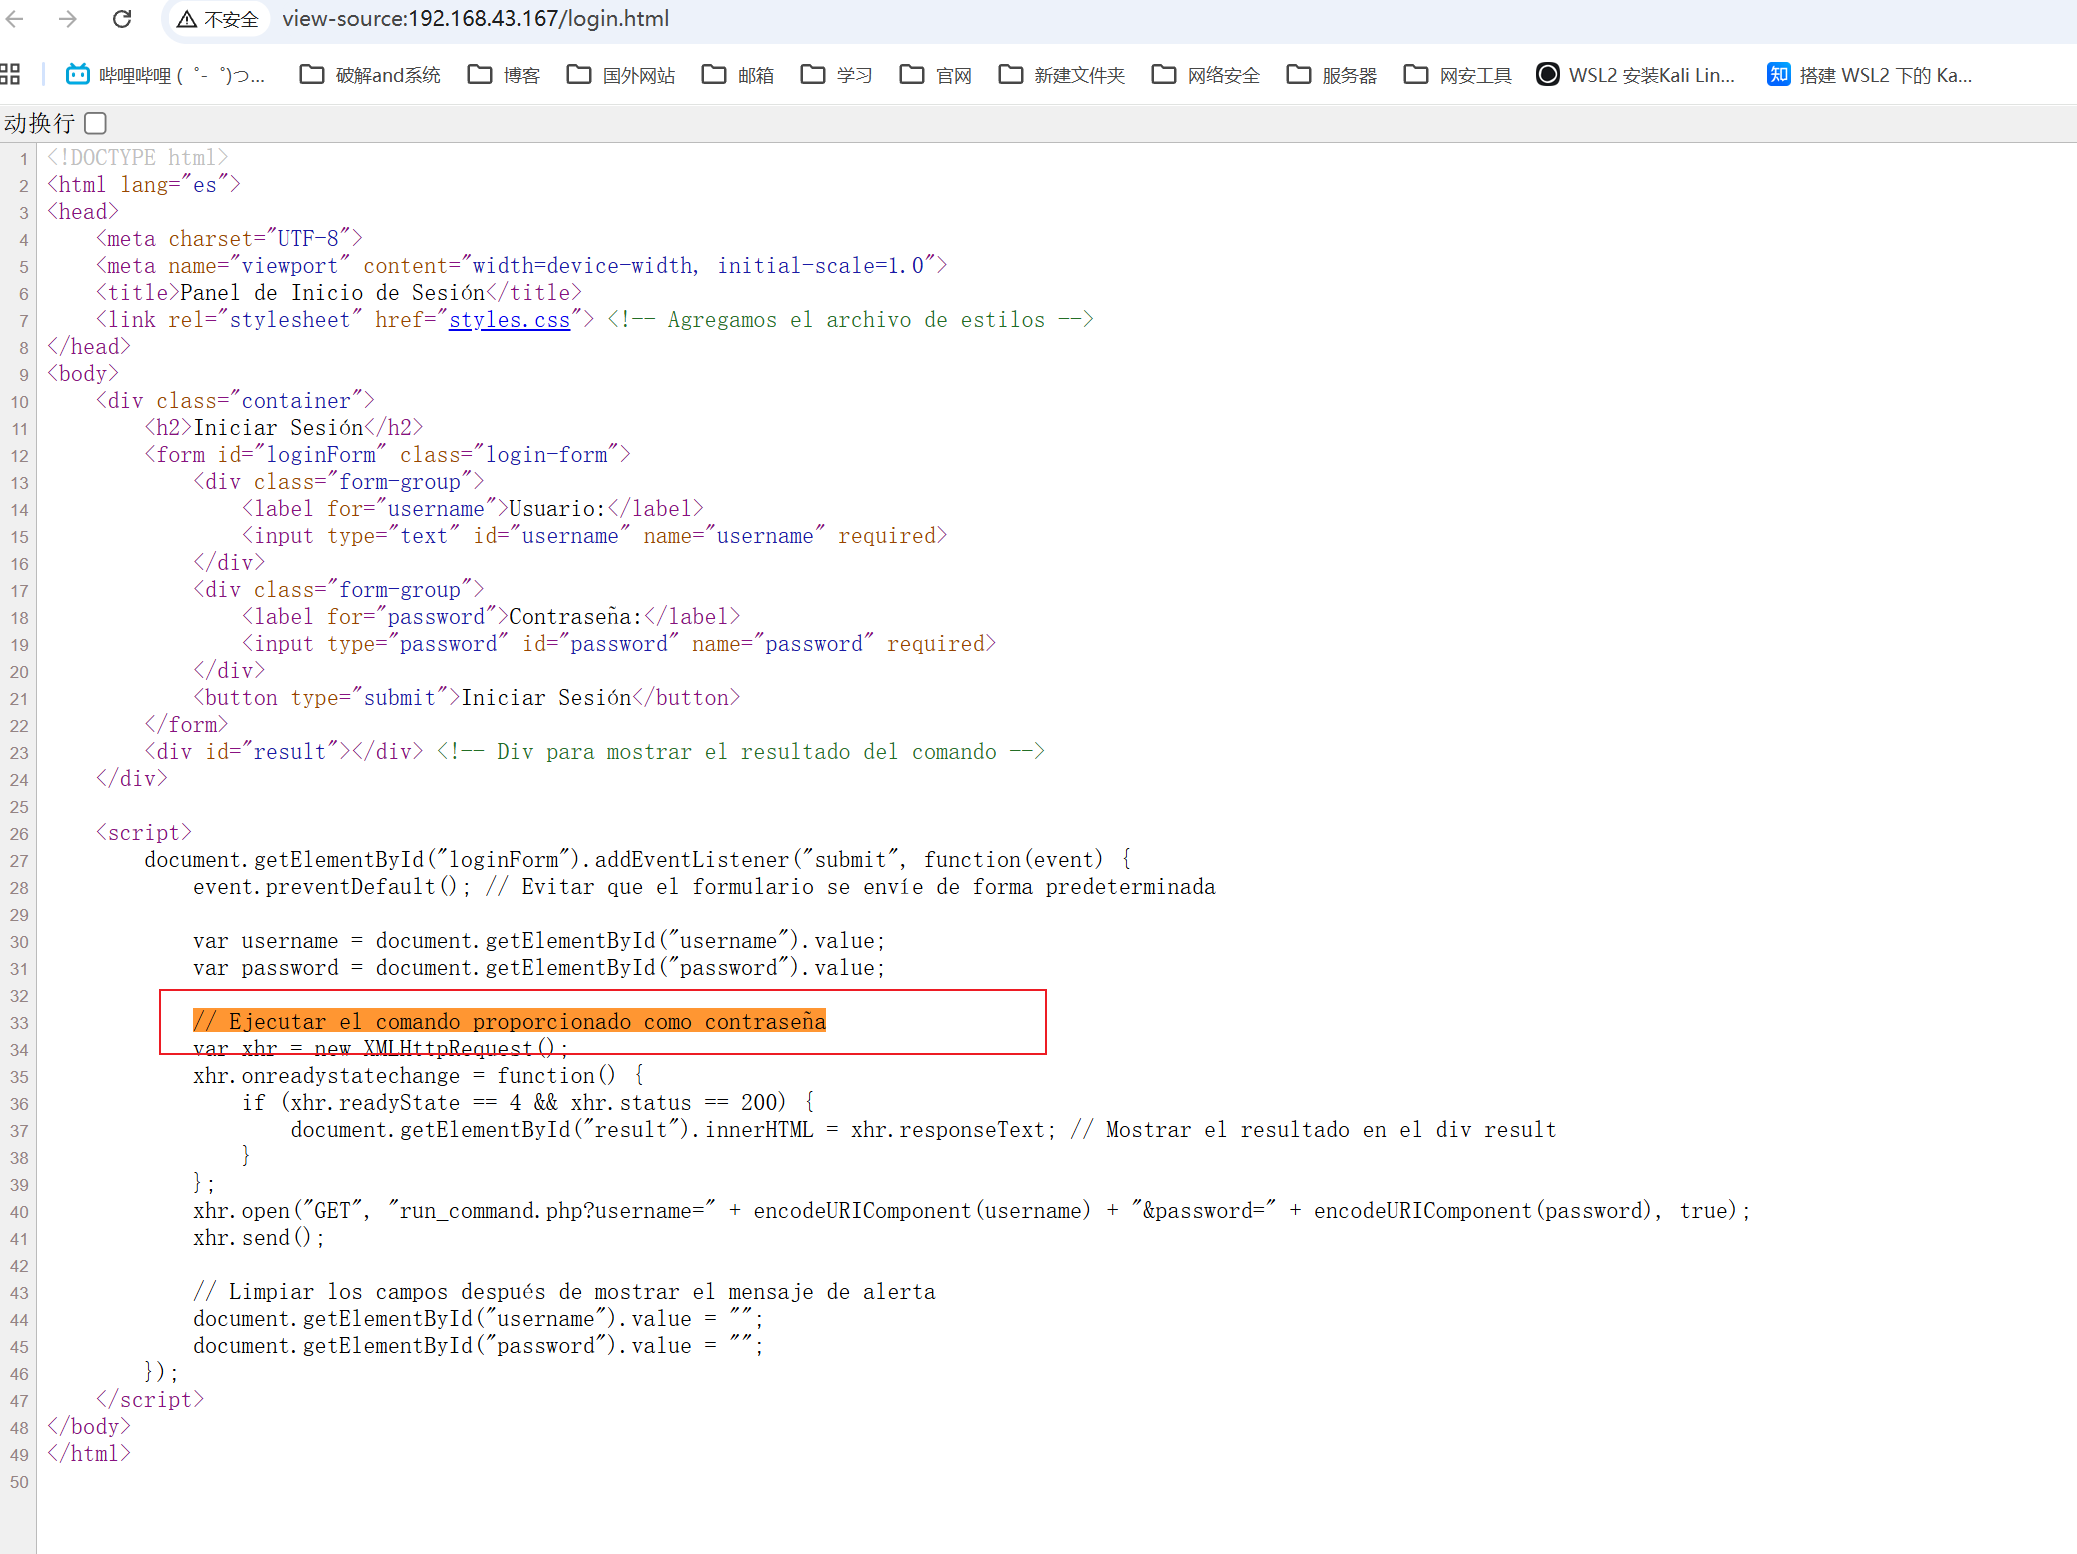Open the 国外网站 bookmark folder

[621, 75]
